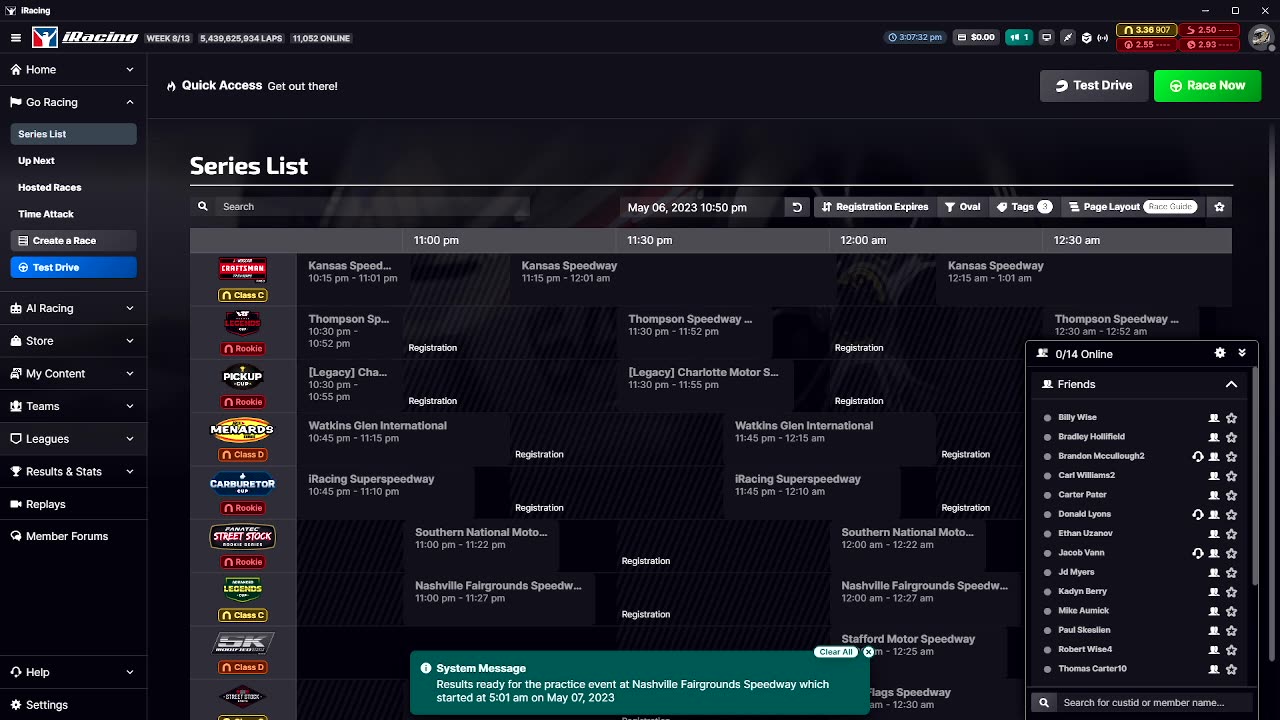Image resolution: width=1280 pixels, height=720 pixels.
Task: Click the iRacing logo in header
Action: (85, 37)
